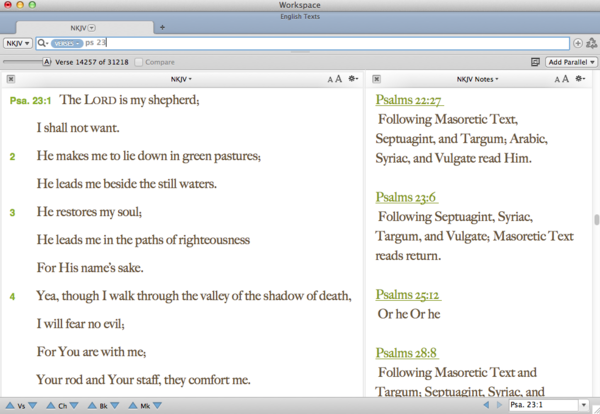The height and width of the screenshot is (414, 600).
Task: Select the NKJV workspace tab
Action: tap(84, 28)
